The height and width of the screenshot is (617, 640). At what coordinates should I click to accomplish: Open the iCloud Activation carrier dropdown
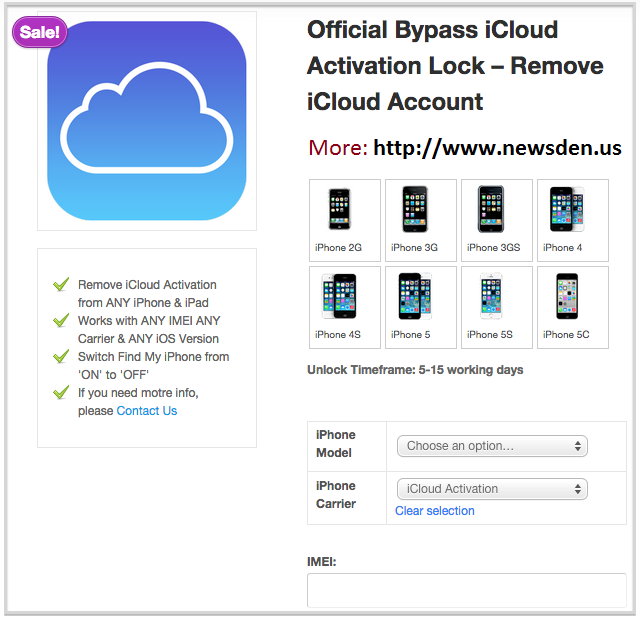coord(492,489)
